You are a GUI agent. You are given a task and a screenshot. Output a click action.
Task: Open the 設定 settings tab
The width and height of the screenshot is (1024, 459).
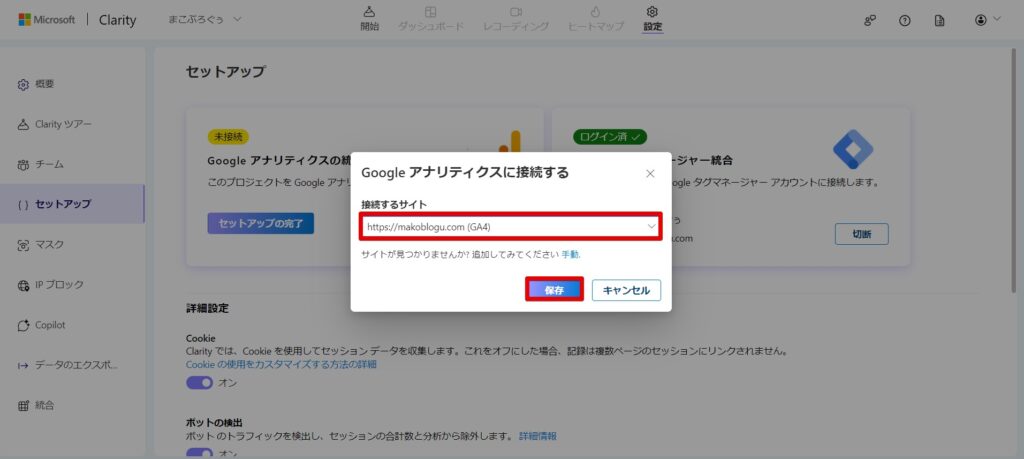(x=652, y=19)
